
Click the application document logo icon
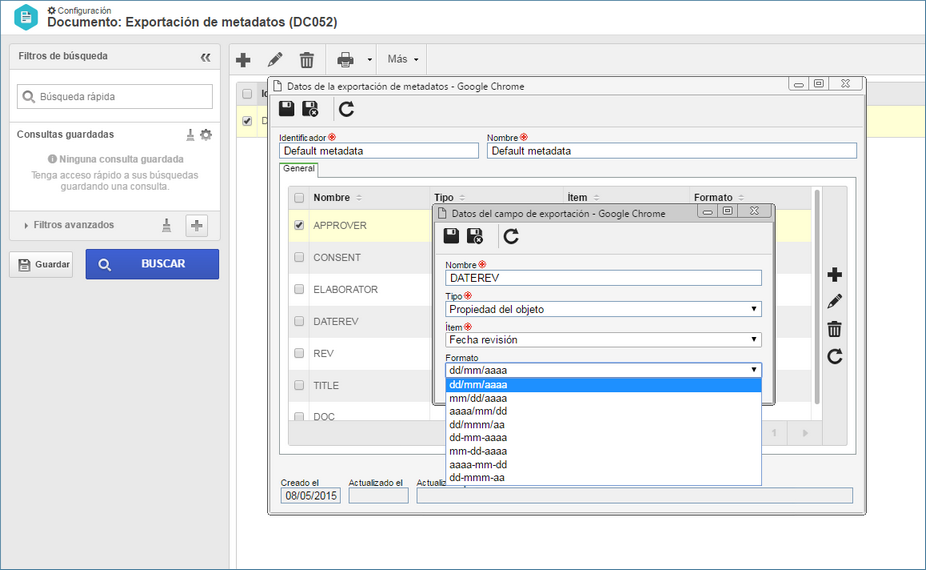pyautogui.click(x=26, y=17)
